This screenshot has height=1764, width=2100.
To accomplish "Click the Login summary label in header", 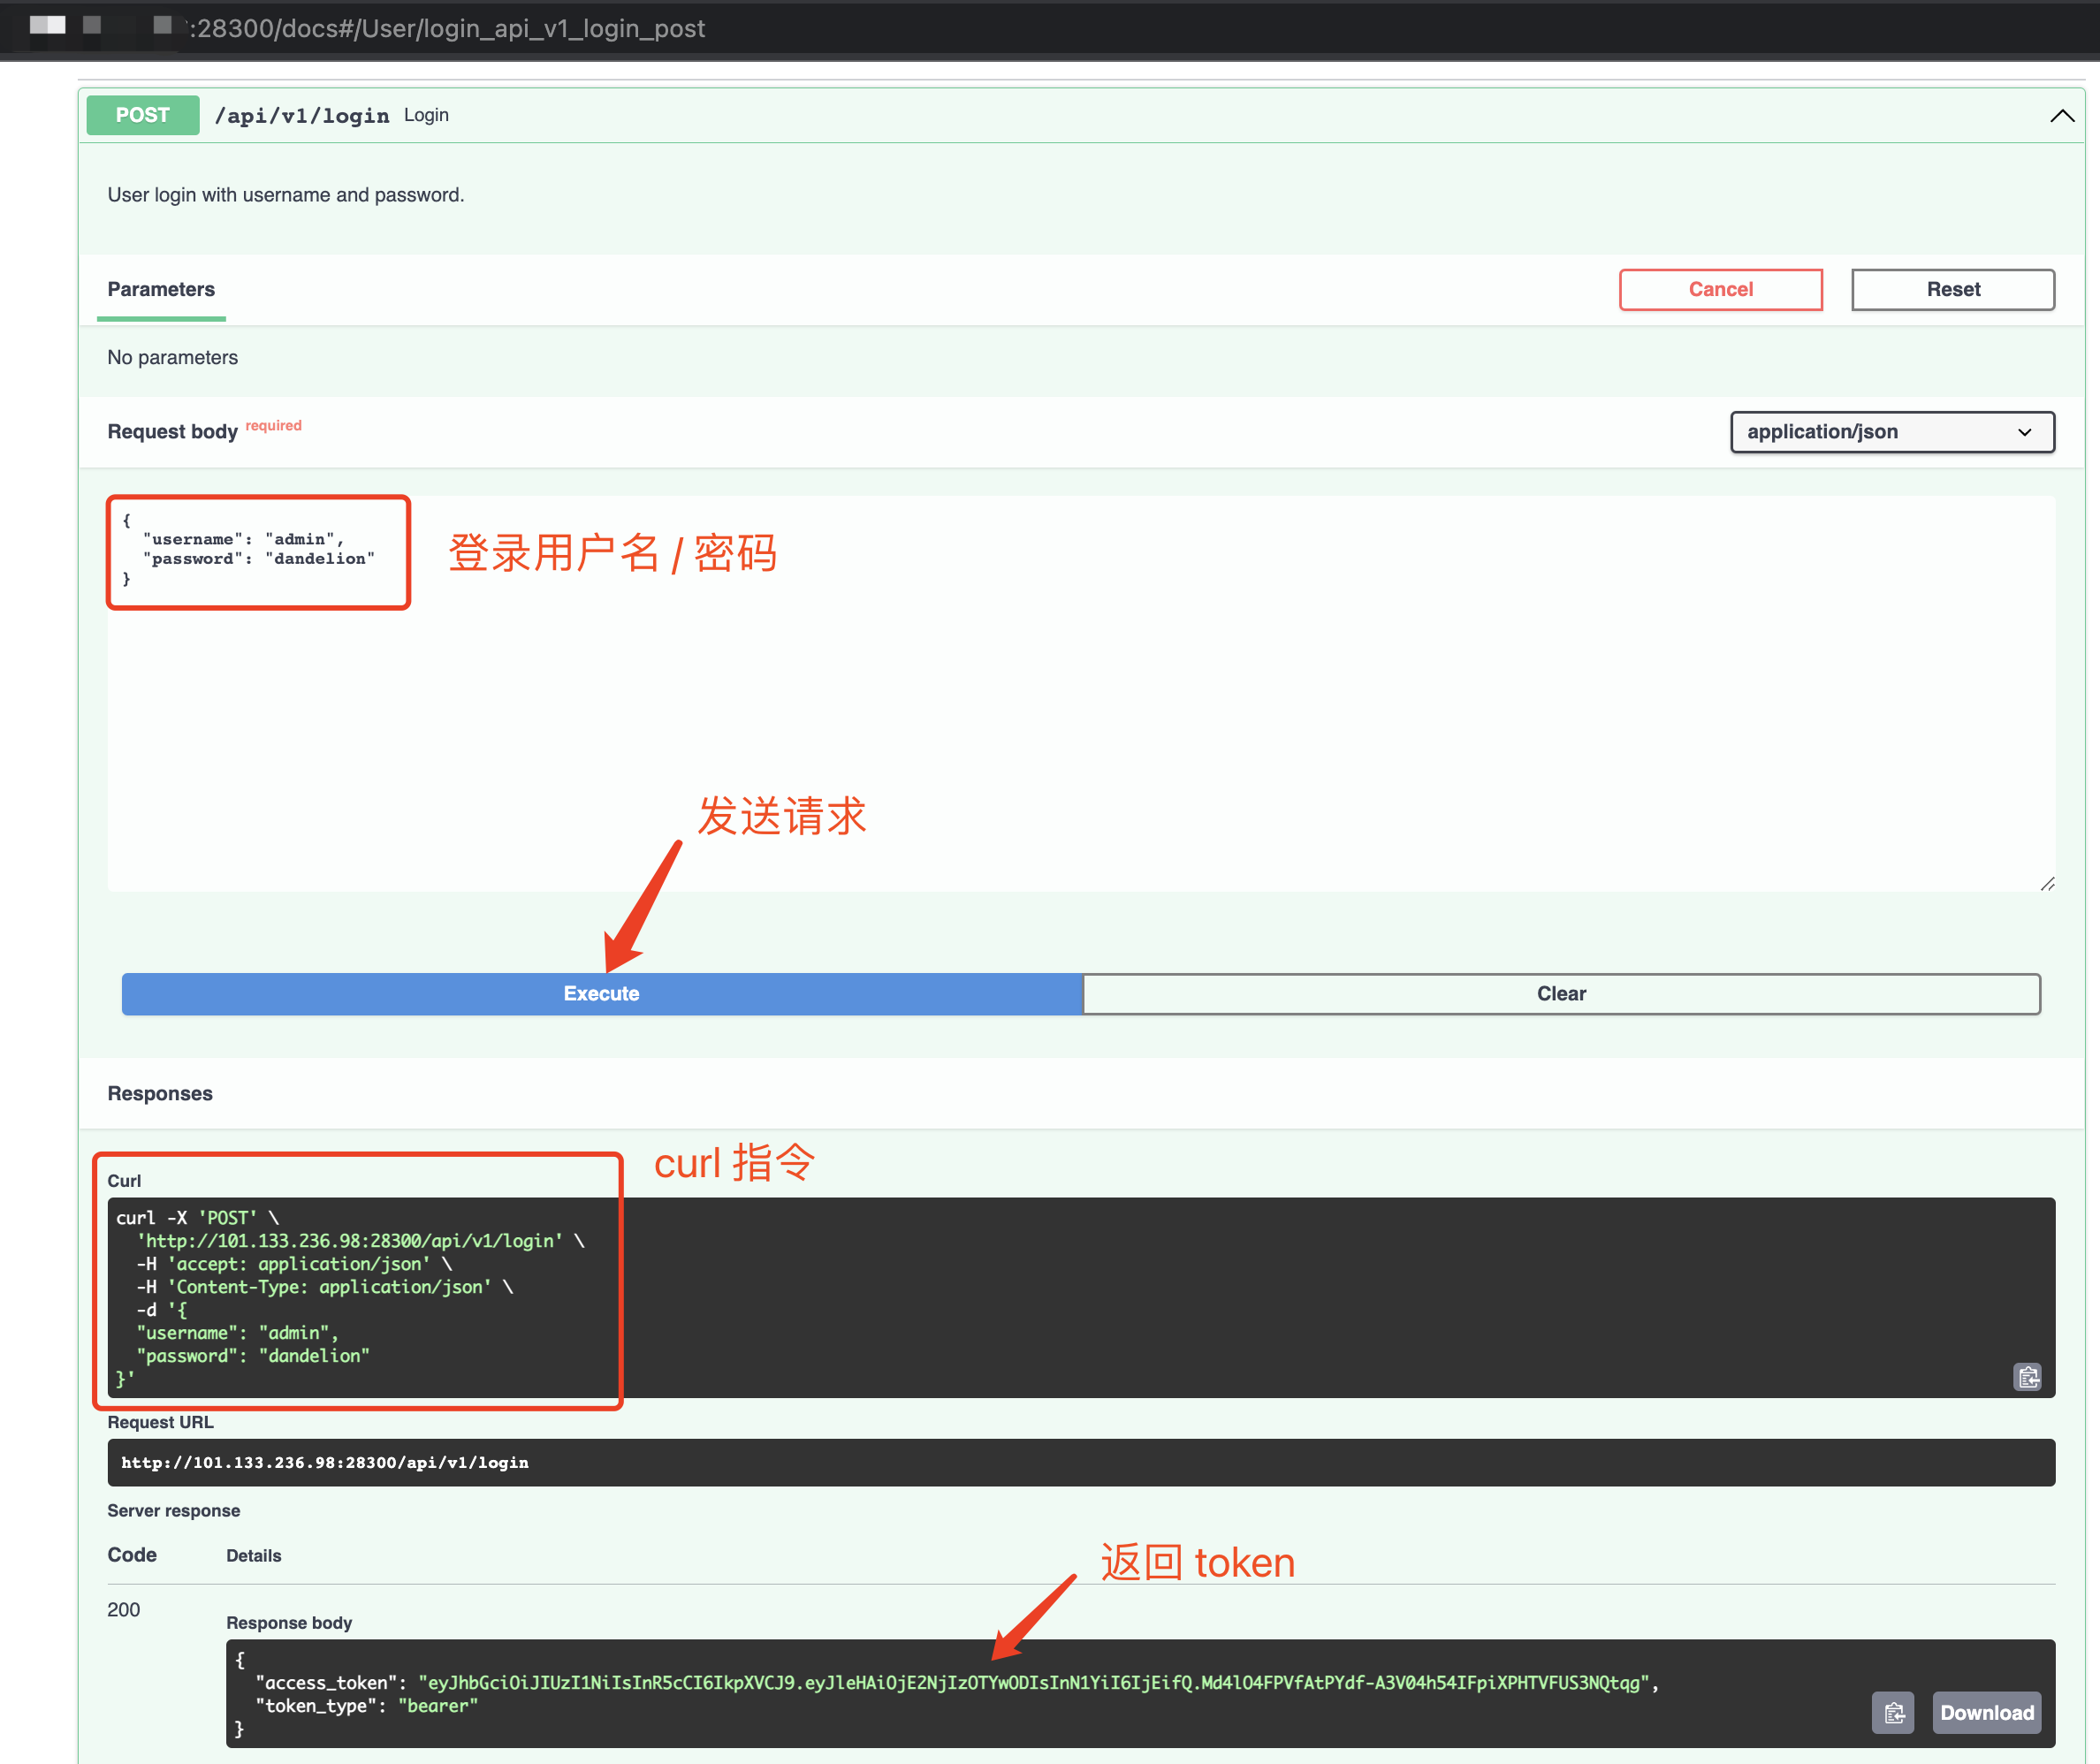I will (x=426, y=115).
